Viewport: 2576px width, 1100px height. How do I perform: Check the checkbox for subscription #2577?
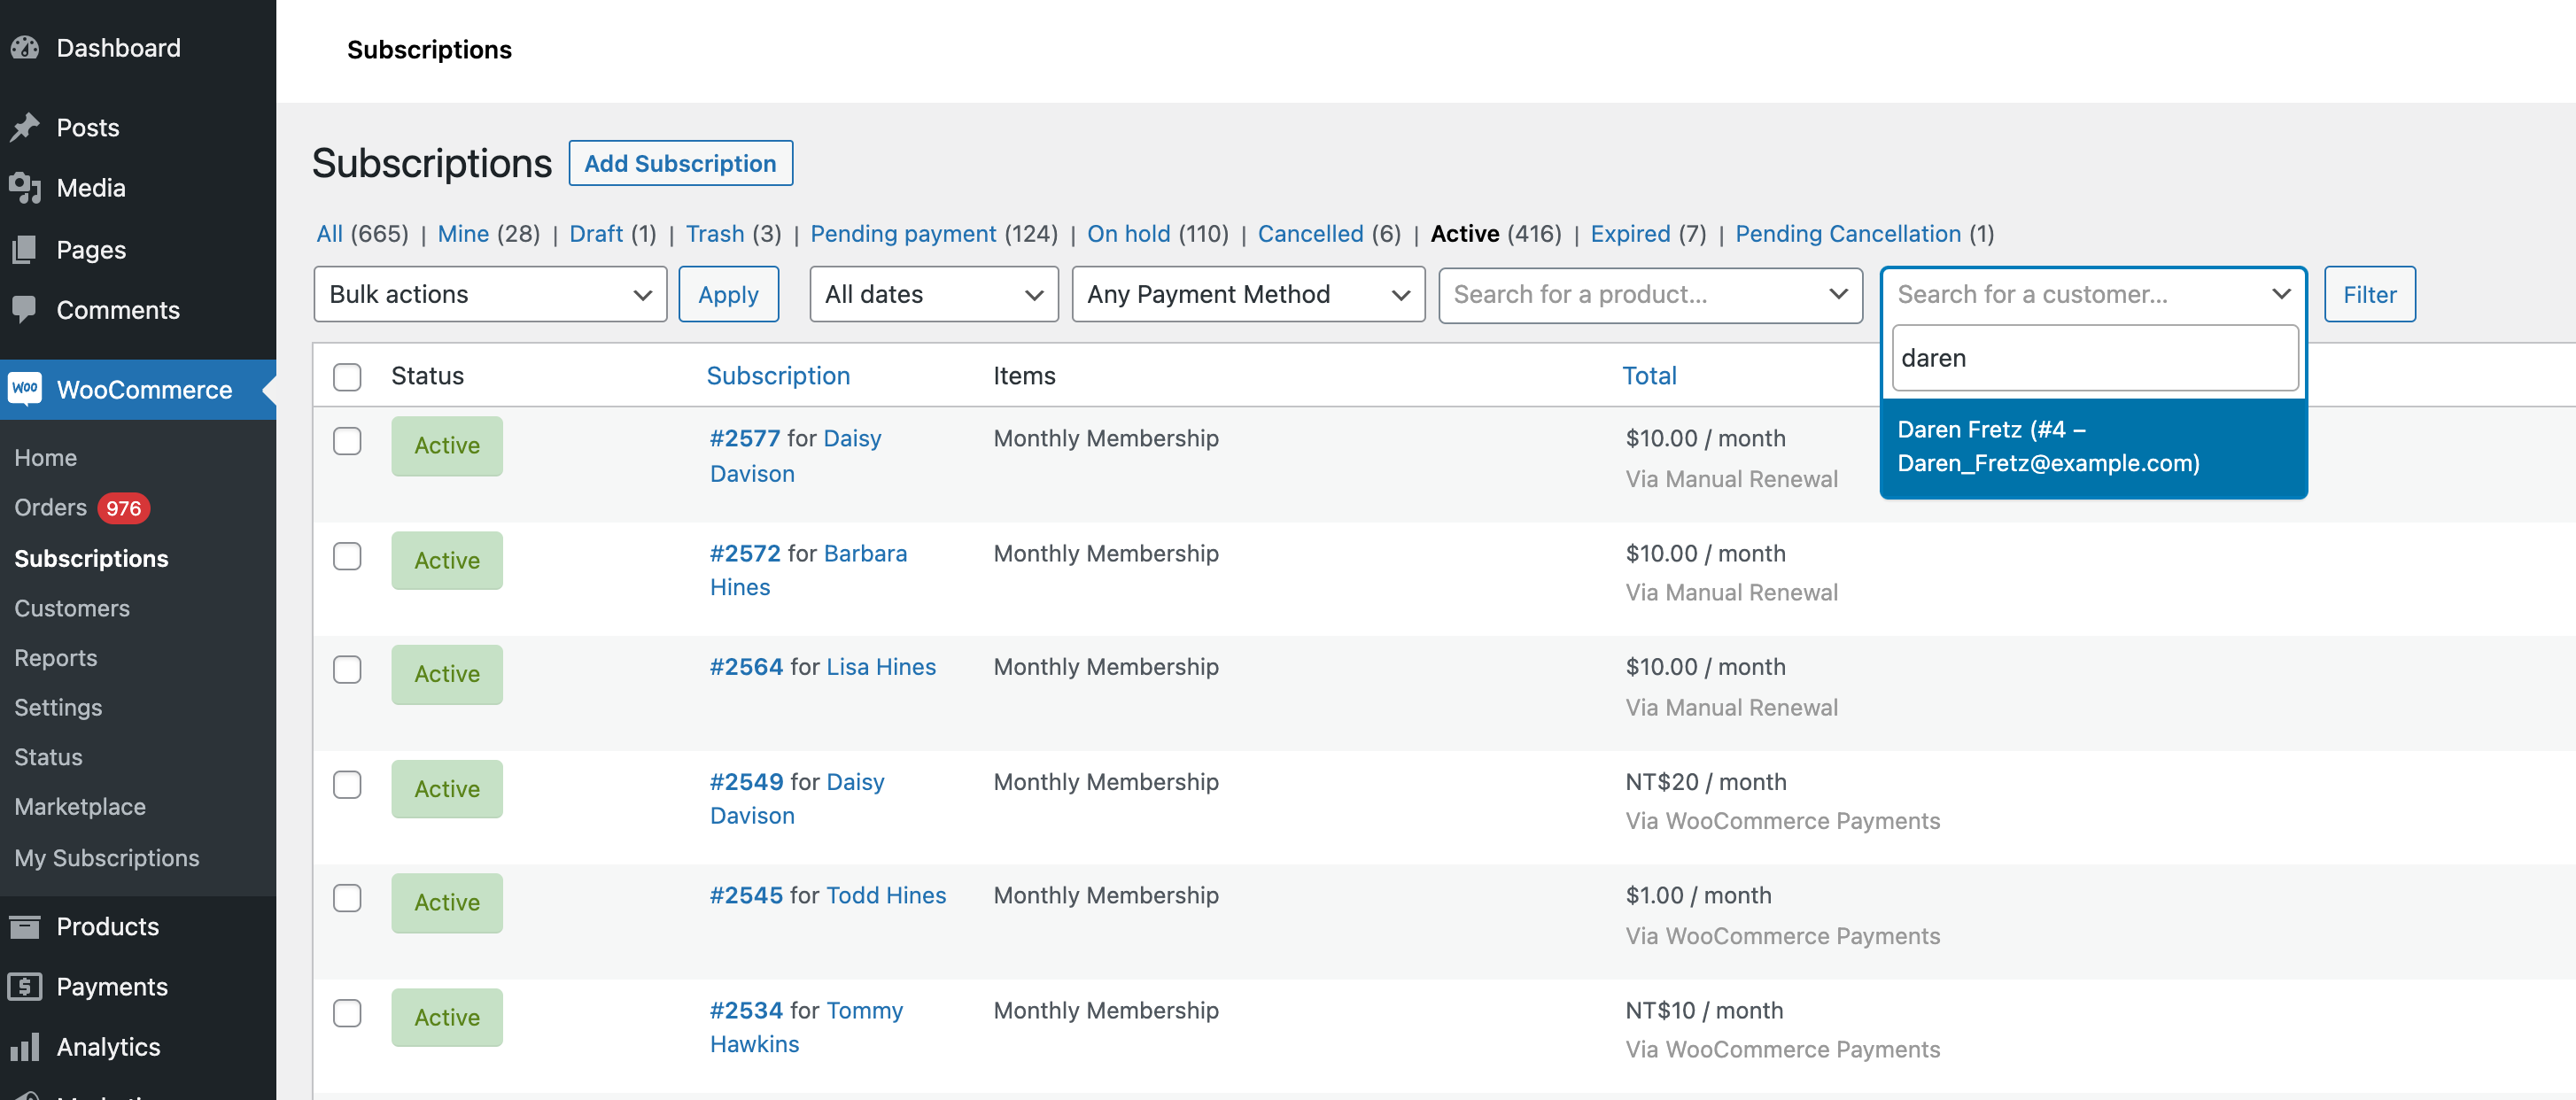347,441
